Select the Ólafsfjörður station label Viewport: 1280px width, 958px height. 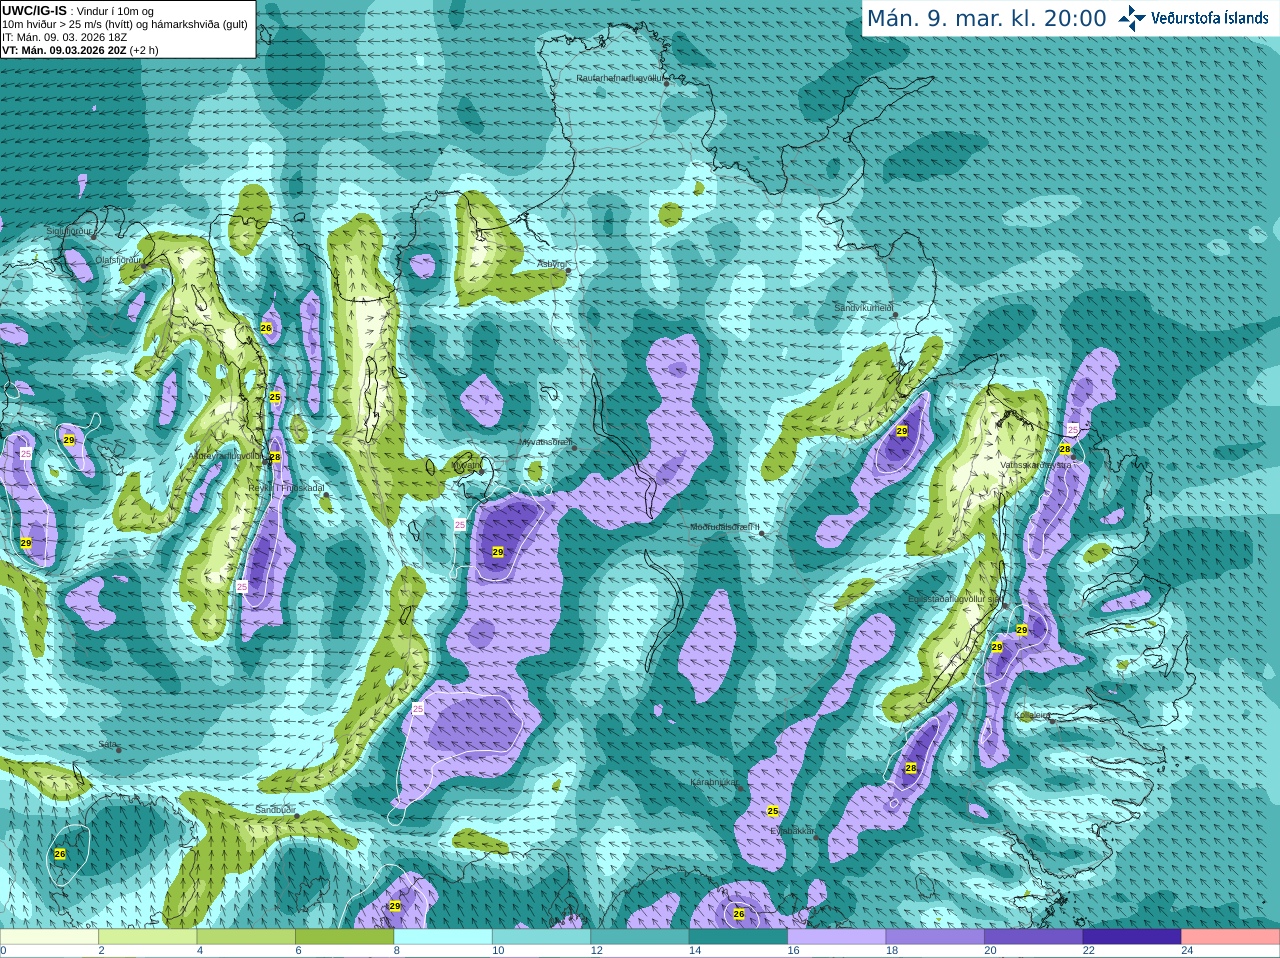click(118, 260)
